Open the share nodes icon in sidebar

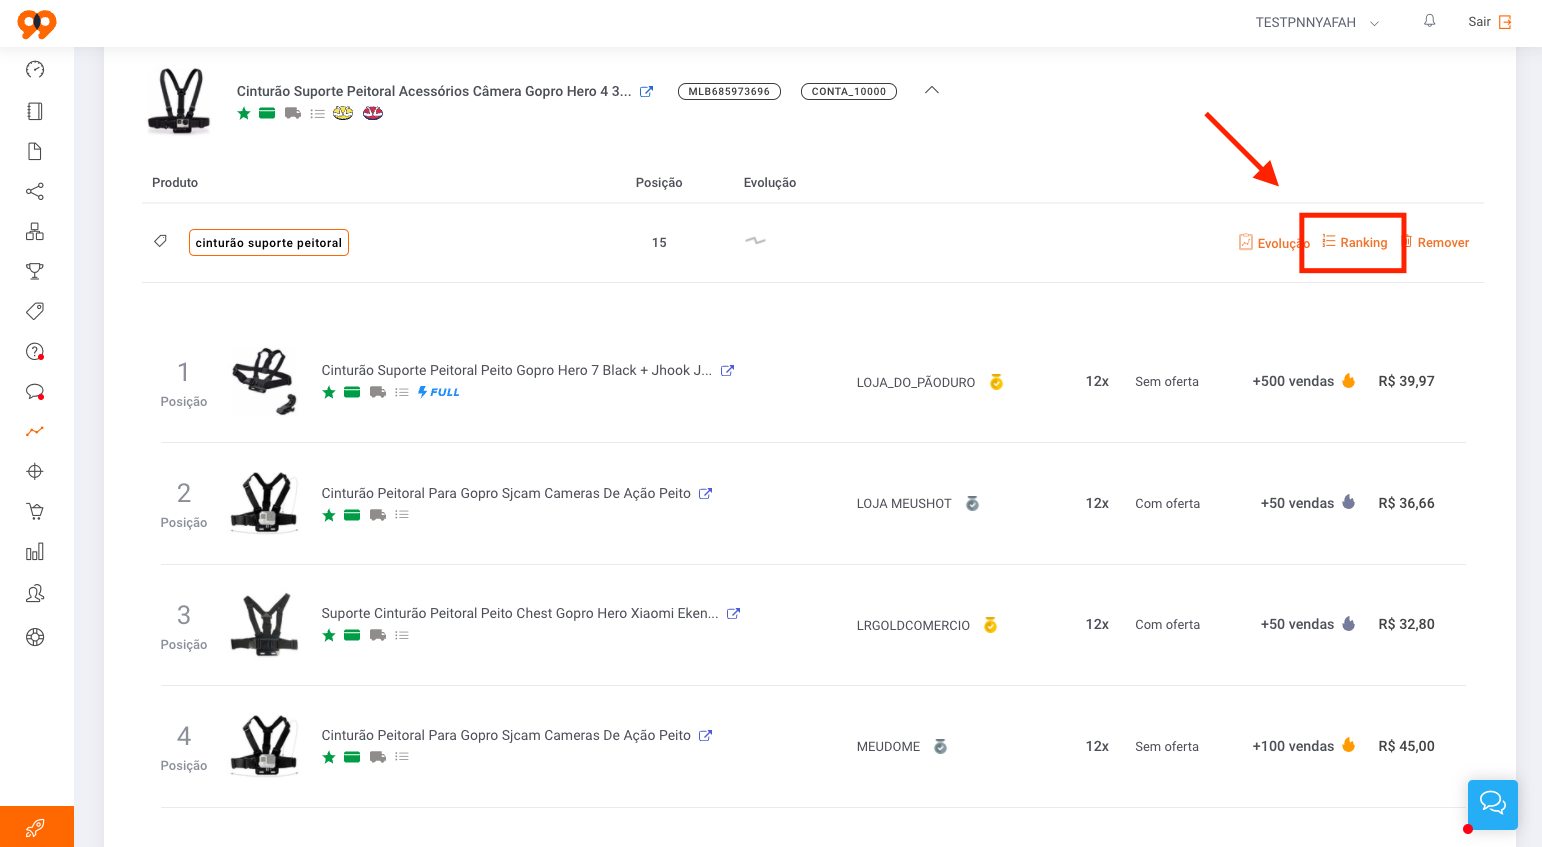[35, 191]
